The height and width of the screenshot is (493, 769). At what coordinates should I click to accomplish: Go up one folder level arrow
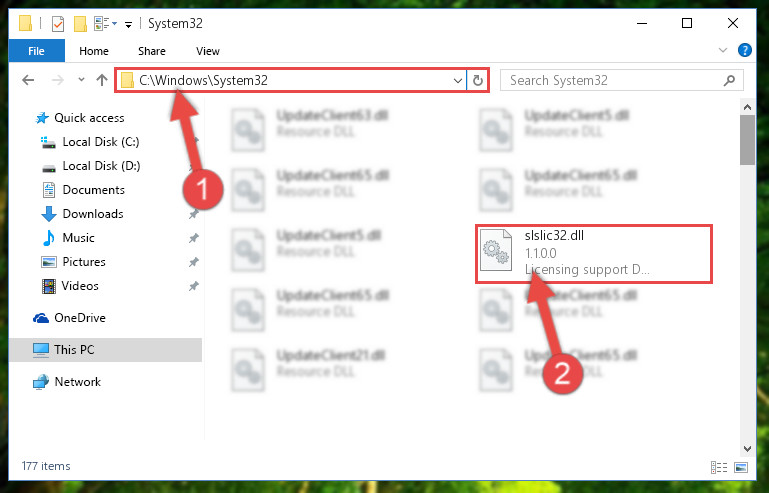(x=102, y=80)
